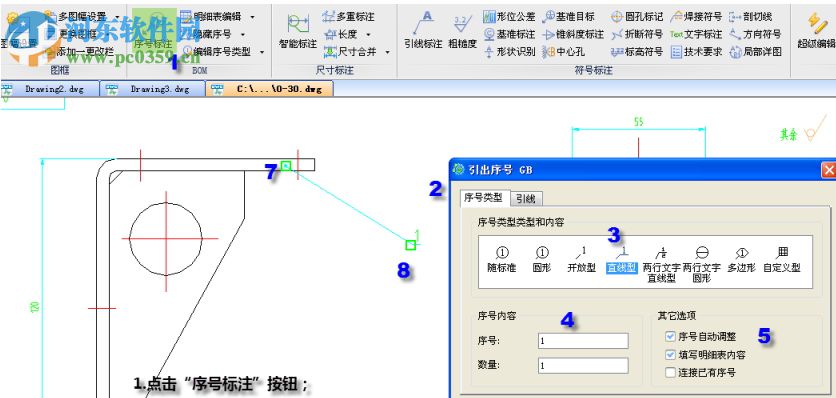Select the 方向符号 direction symbol tool
The height and width of the screenshot is (398, 836).
click(x=755, y=34)
